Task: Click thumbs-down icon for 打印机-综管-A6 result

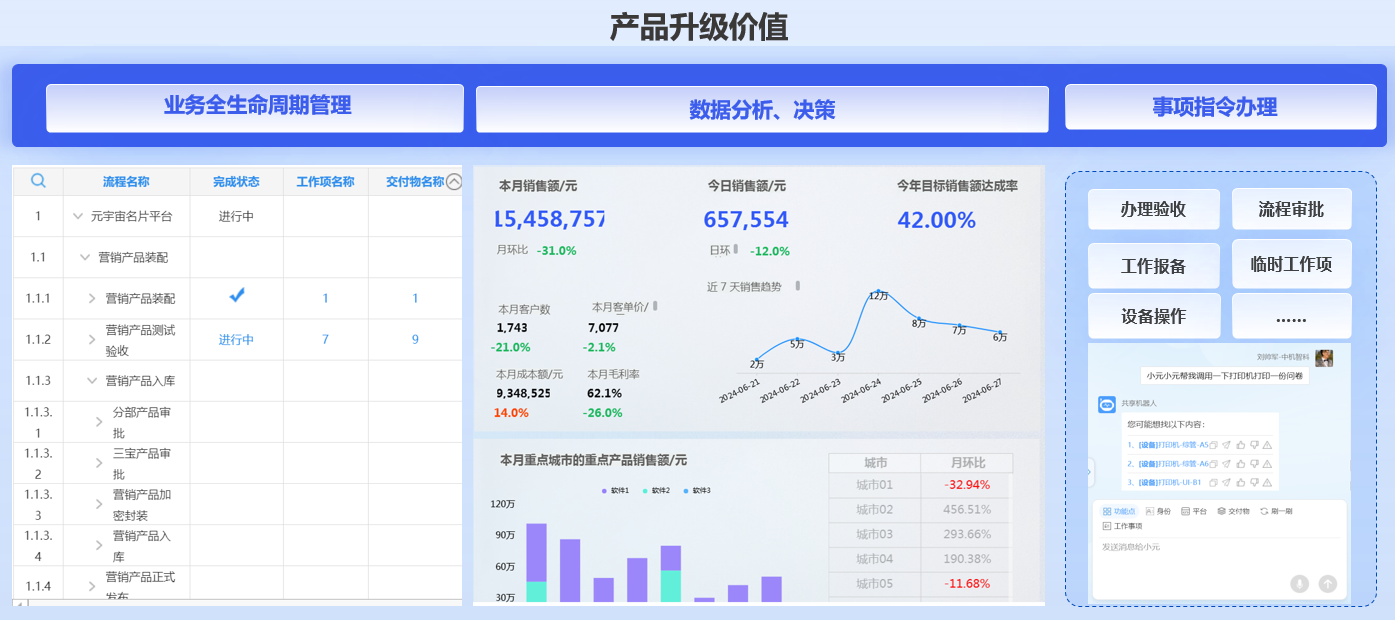Action: tap(1252, 464)
